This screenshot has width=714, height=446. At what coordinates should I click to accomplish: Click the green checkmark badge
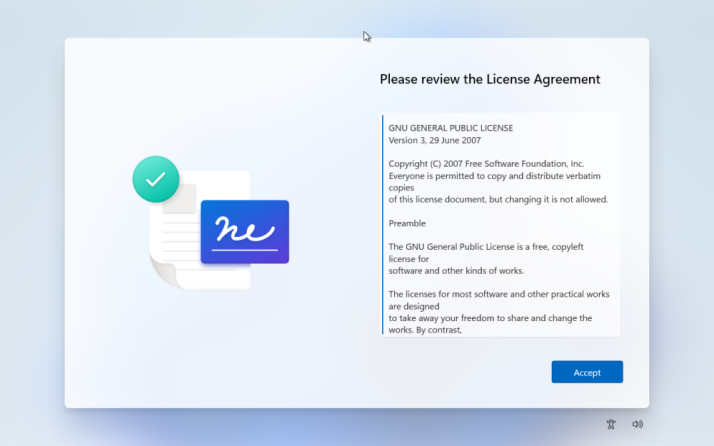point(155,179)
